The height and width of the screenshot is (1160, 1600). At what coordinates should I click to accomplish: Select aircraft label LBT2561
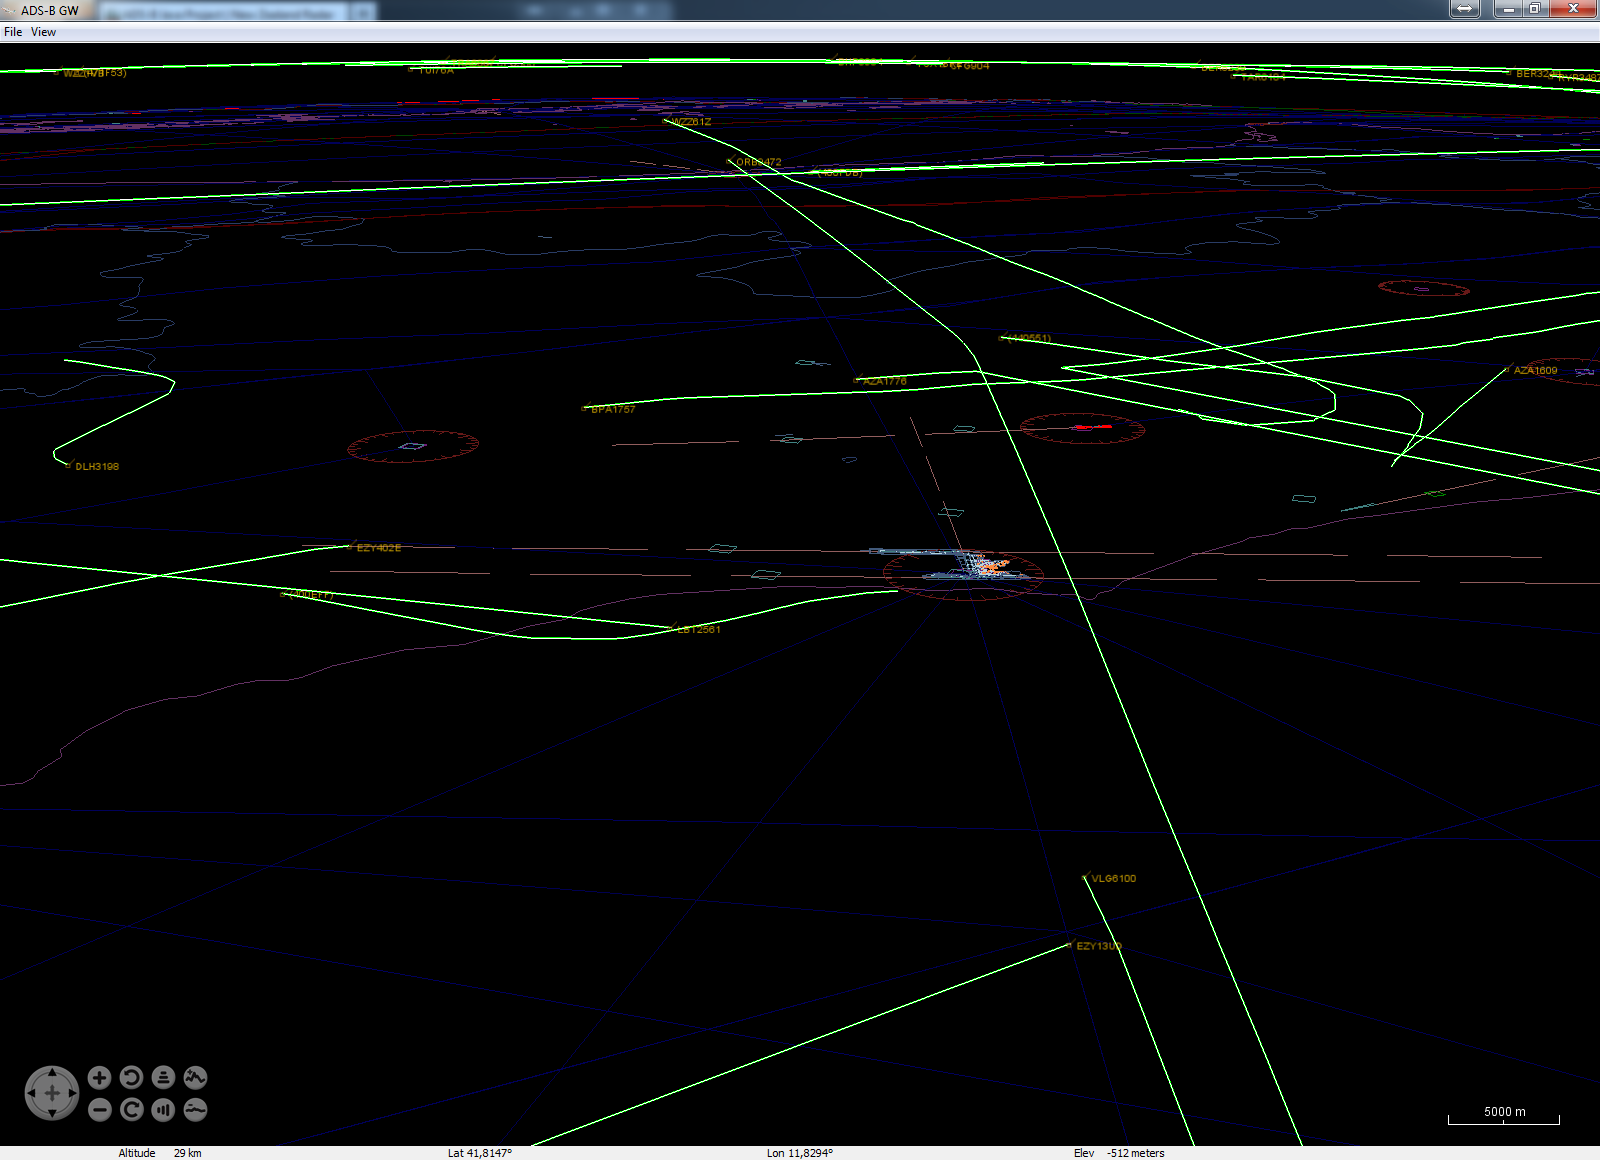[x=699, y=629]
